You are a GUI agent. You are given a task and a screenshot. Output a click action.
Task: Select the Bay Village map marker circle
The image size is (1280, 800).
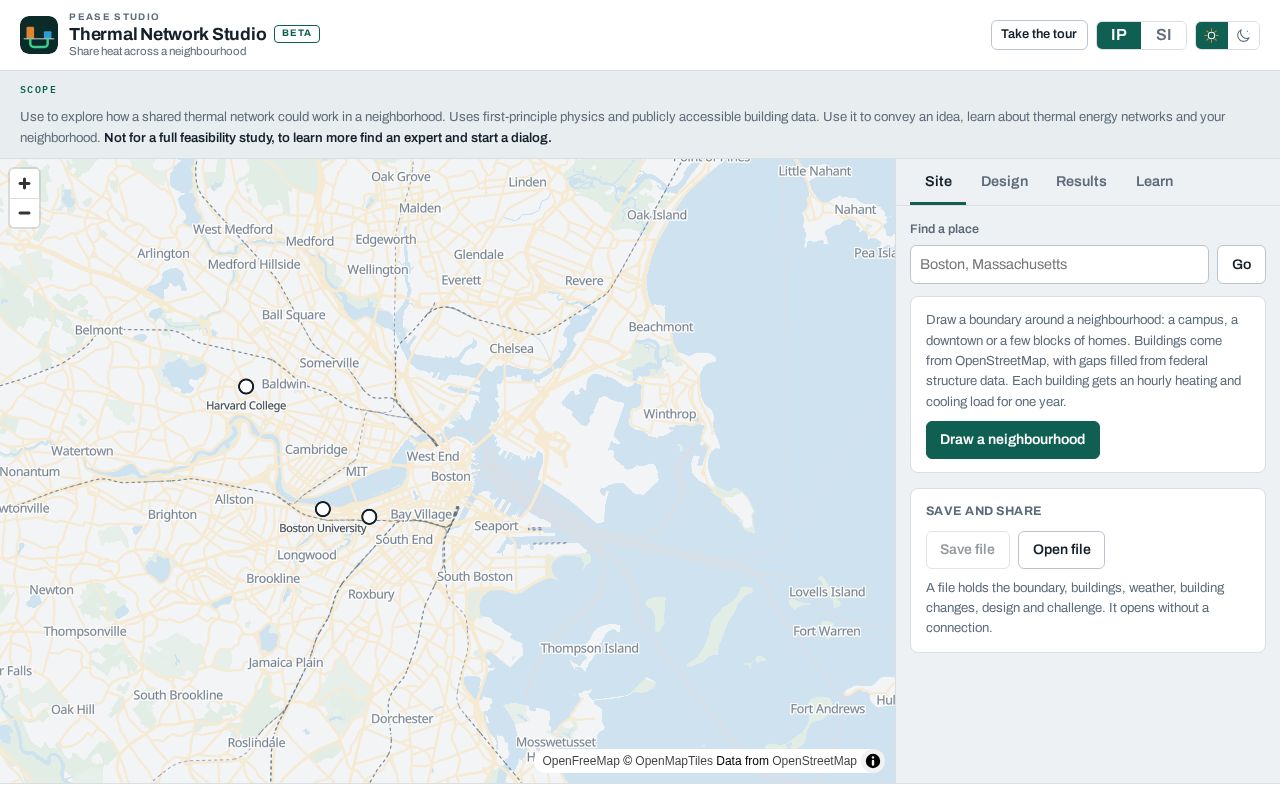click(369, 517)
